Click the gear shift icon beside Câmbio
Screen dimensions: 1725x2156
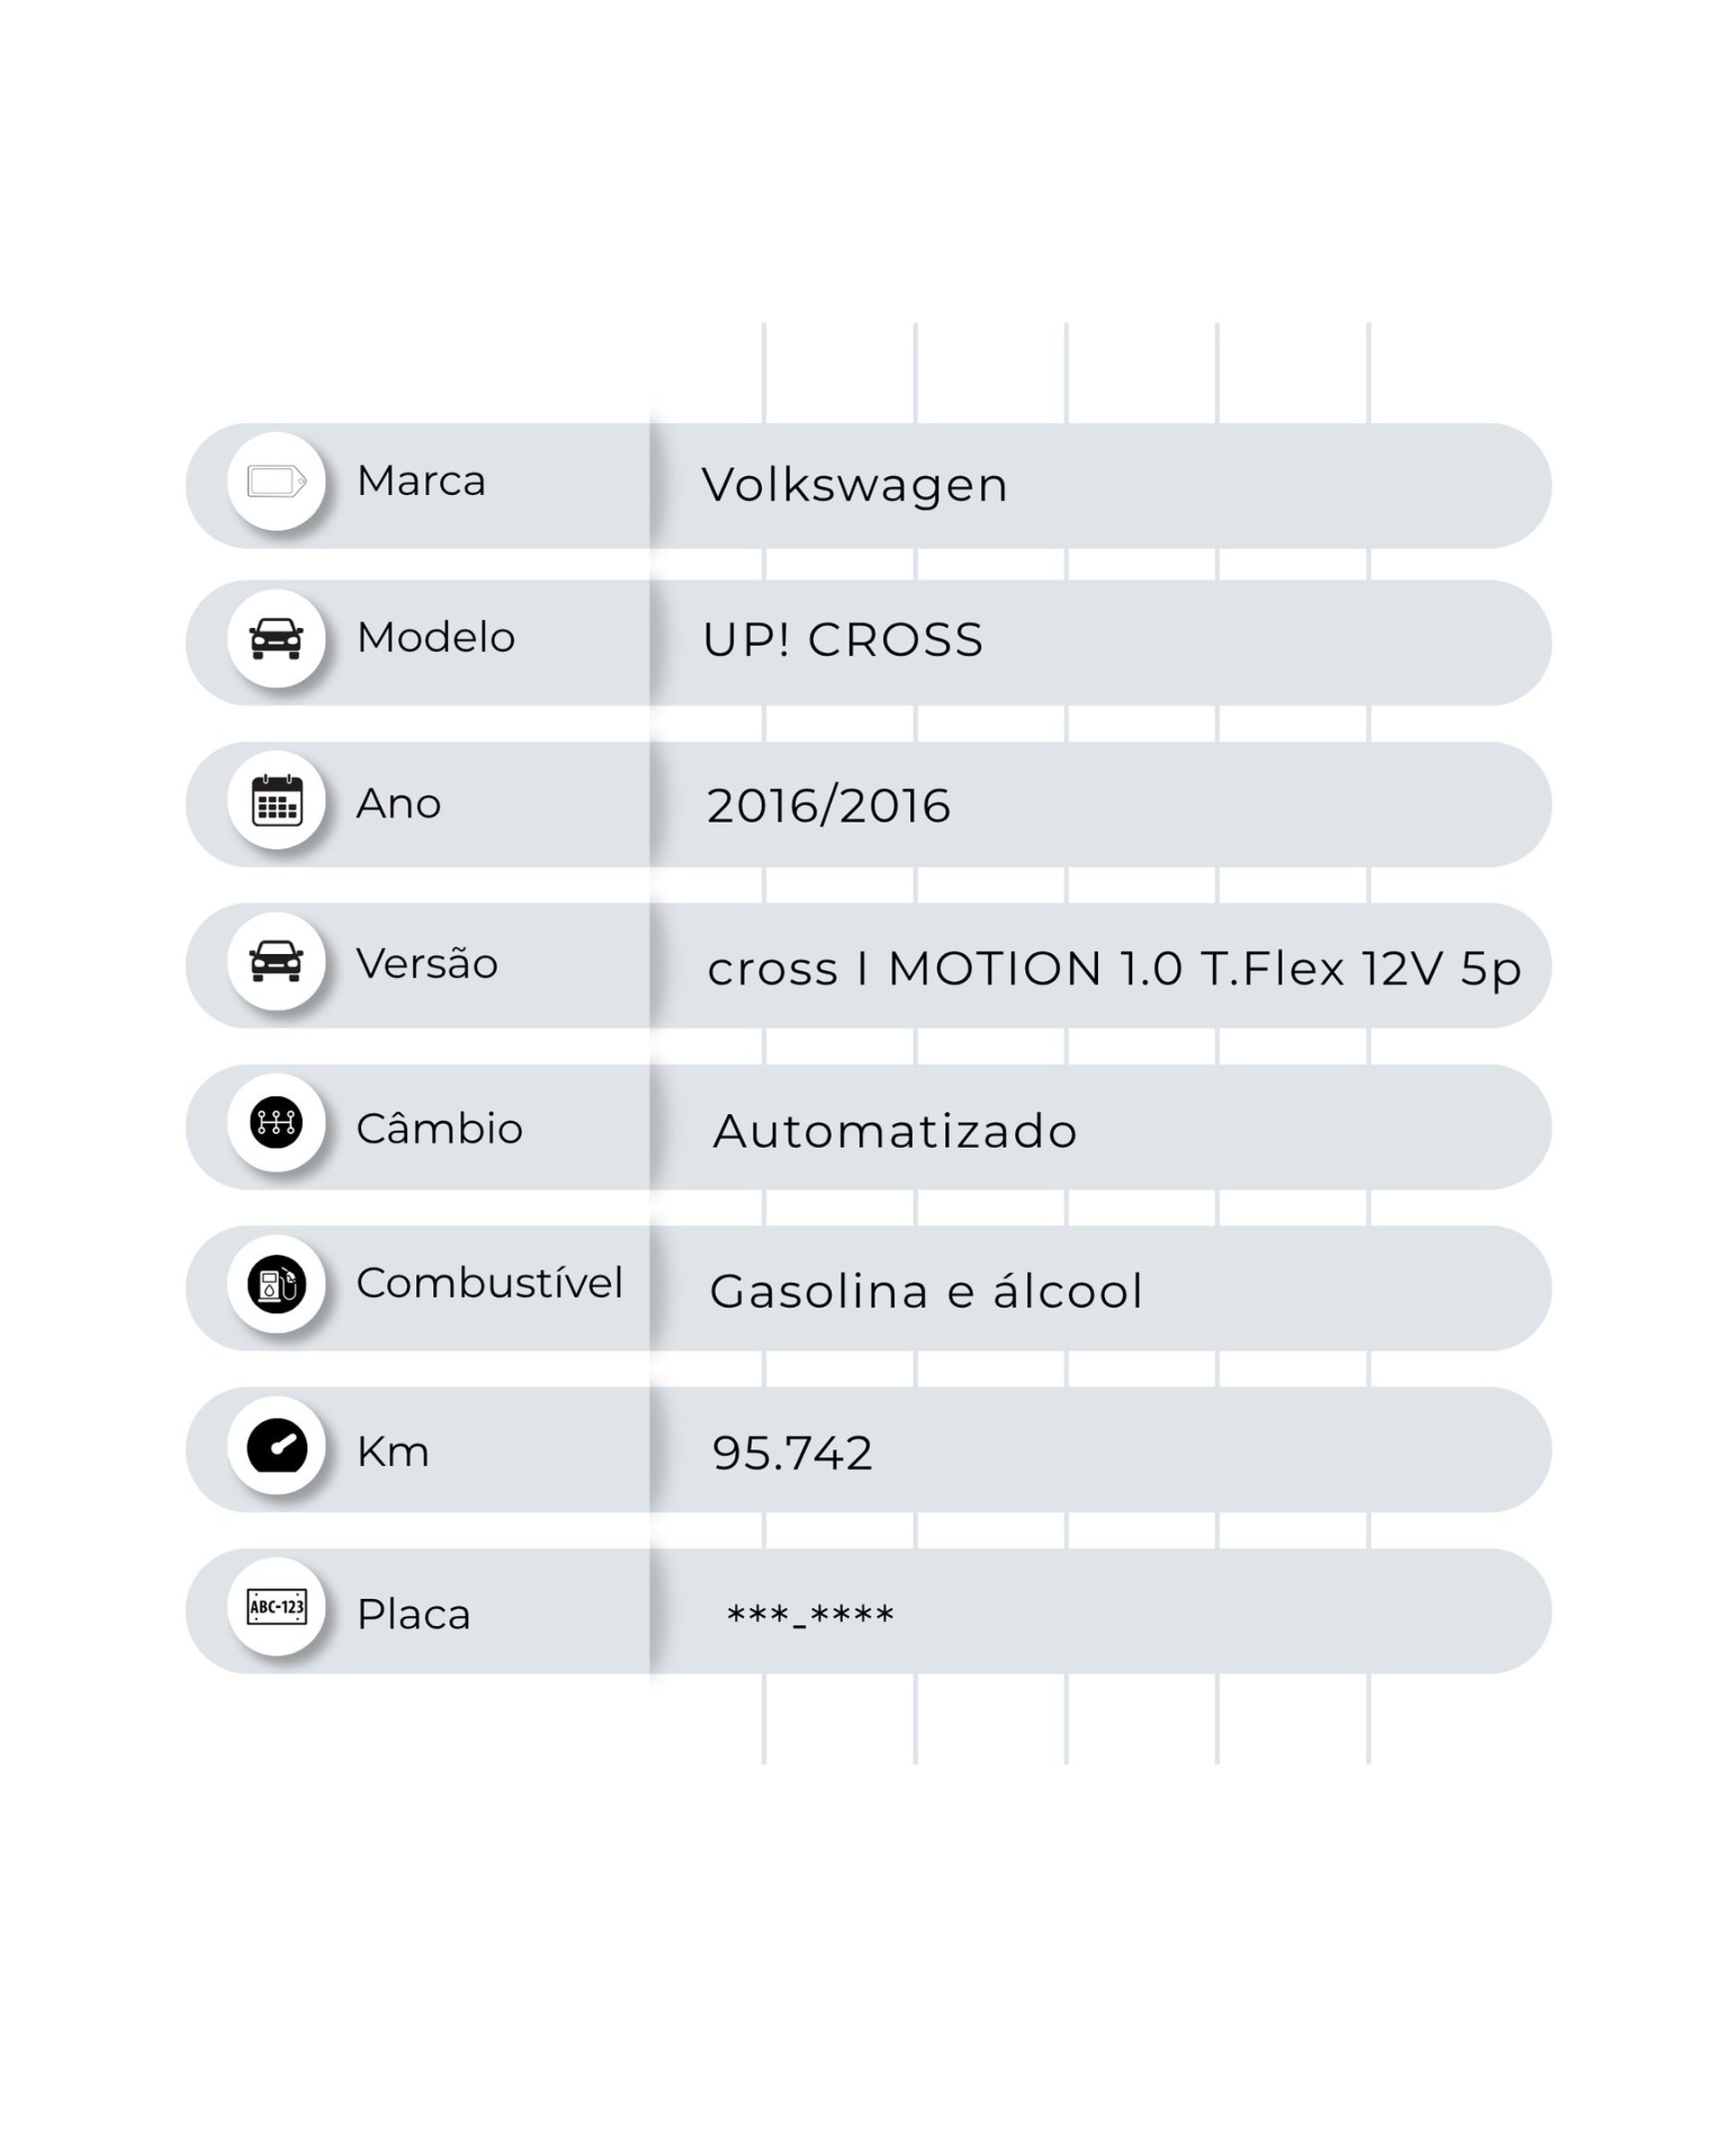point(276,1122)
